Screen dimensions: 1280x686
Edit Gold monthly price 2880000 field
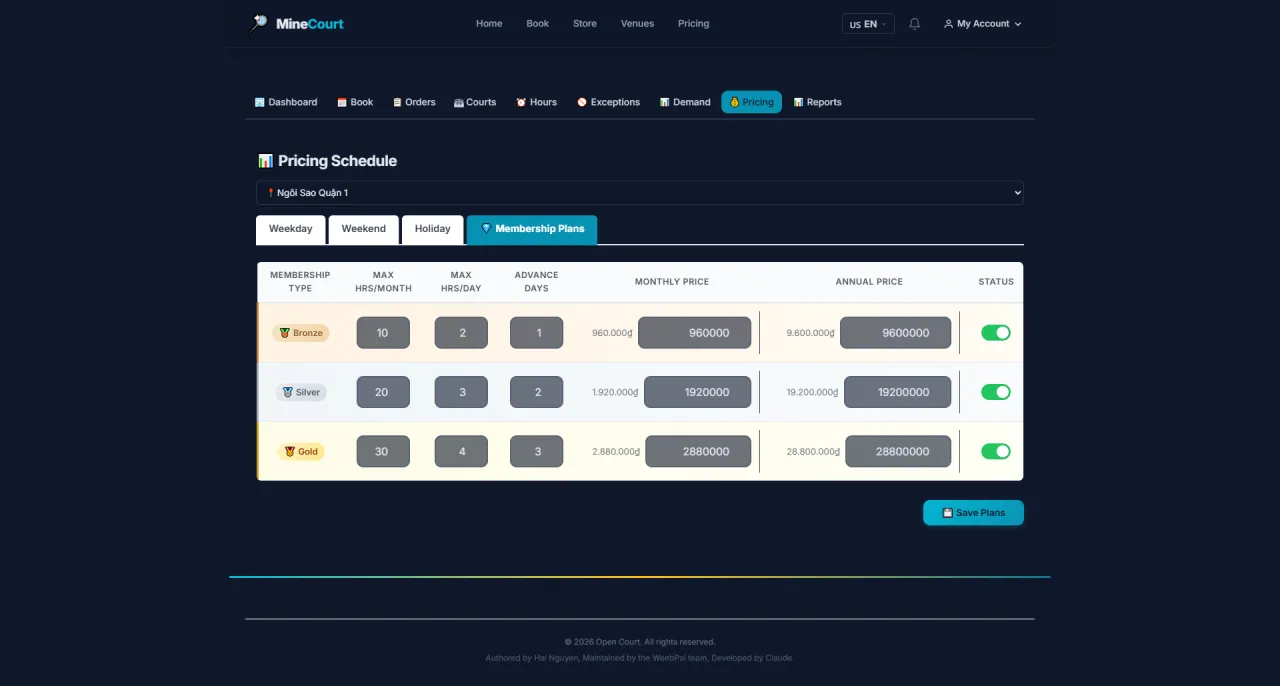click(698, 451)
